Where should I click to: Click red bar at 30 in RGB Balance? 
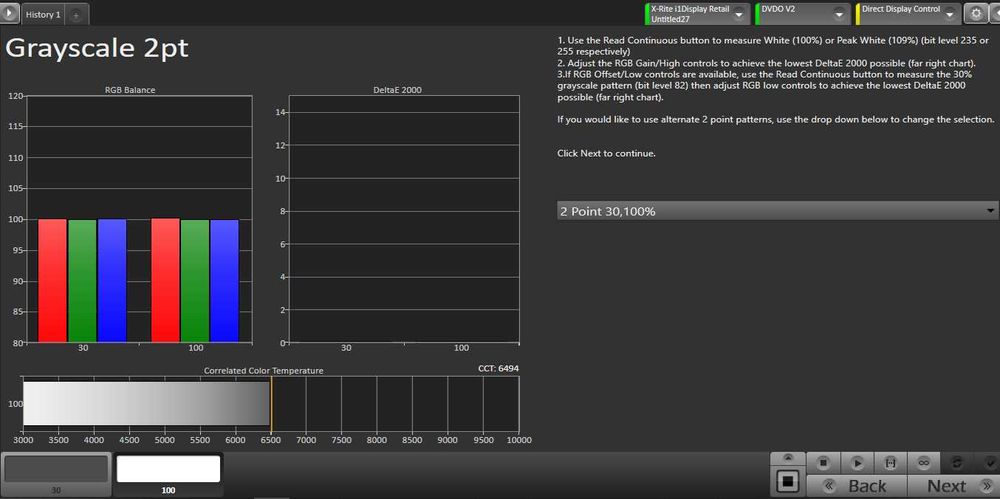52,281
